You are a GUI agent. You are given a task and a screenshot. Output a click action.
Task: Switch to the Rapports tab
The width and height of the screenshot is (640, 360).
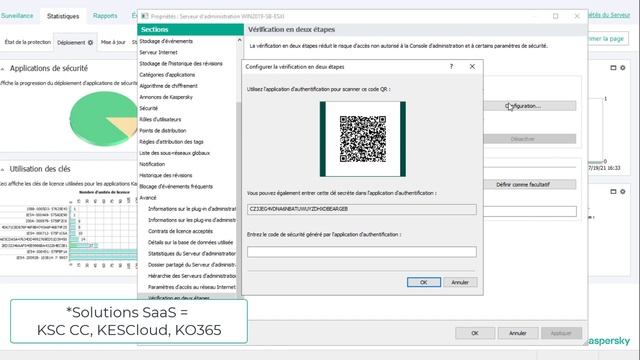pos(105,16)
